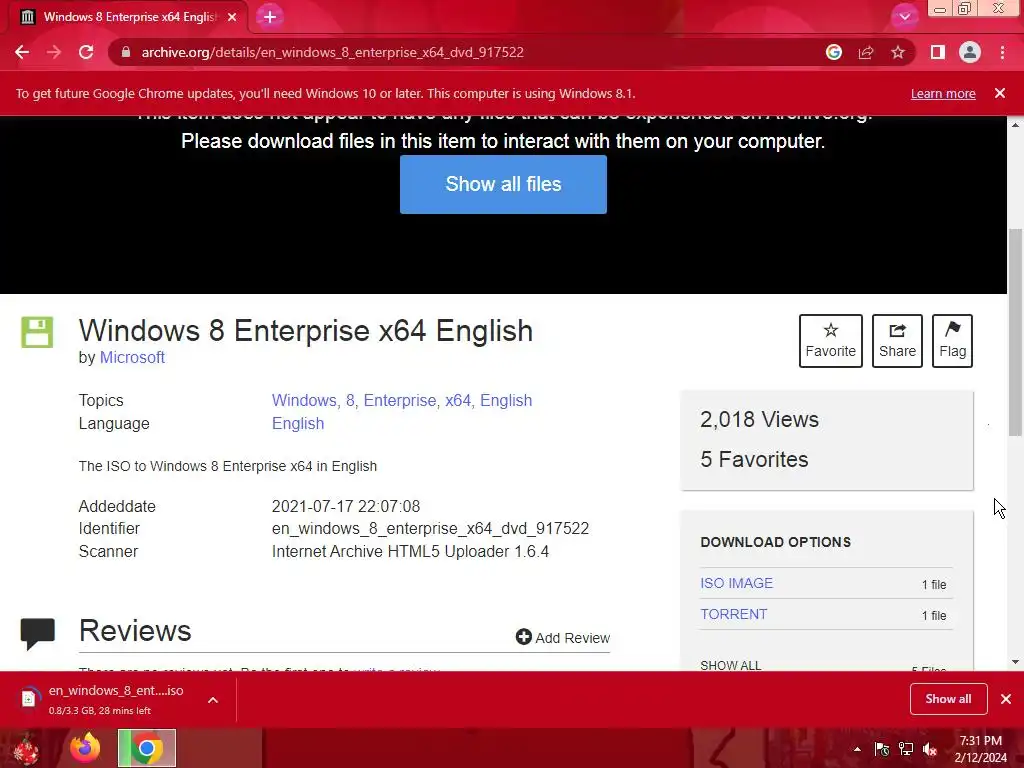Share this archive item

click(x=897, y=341)
